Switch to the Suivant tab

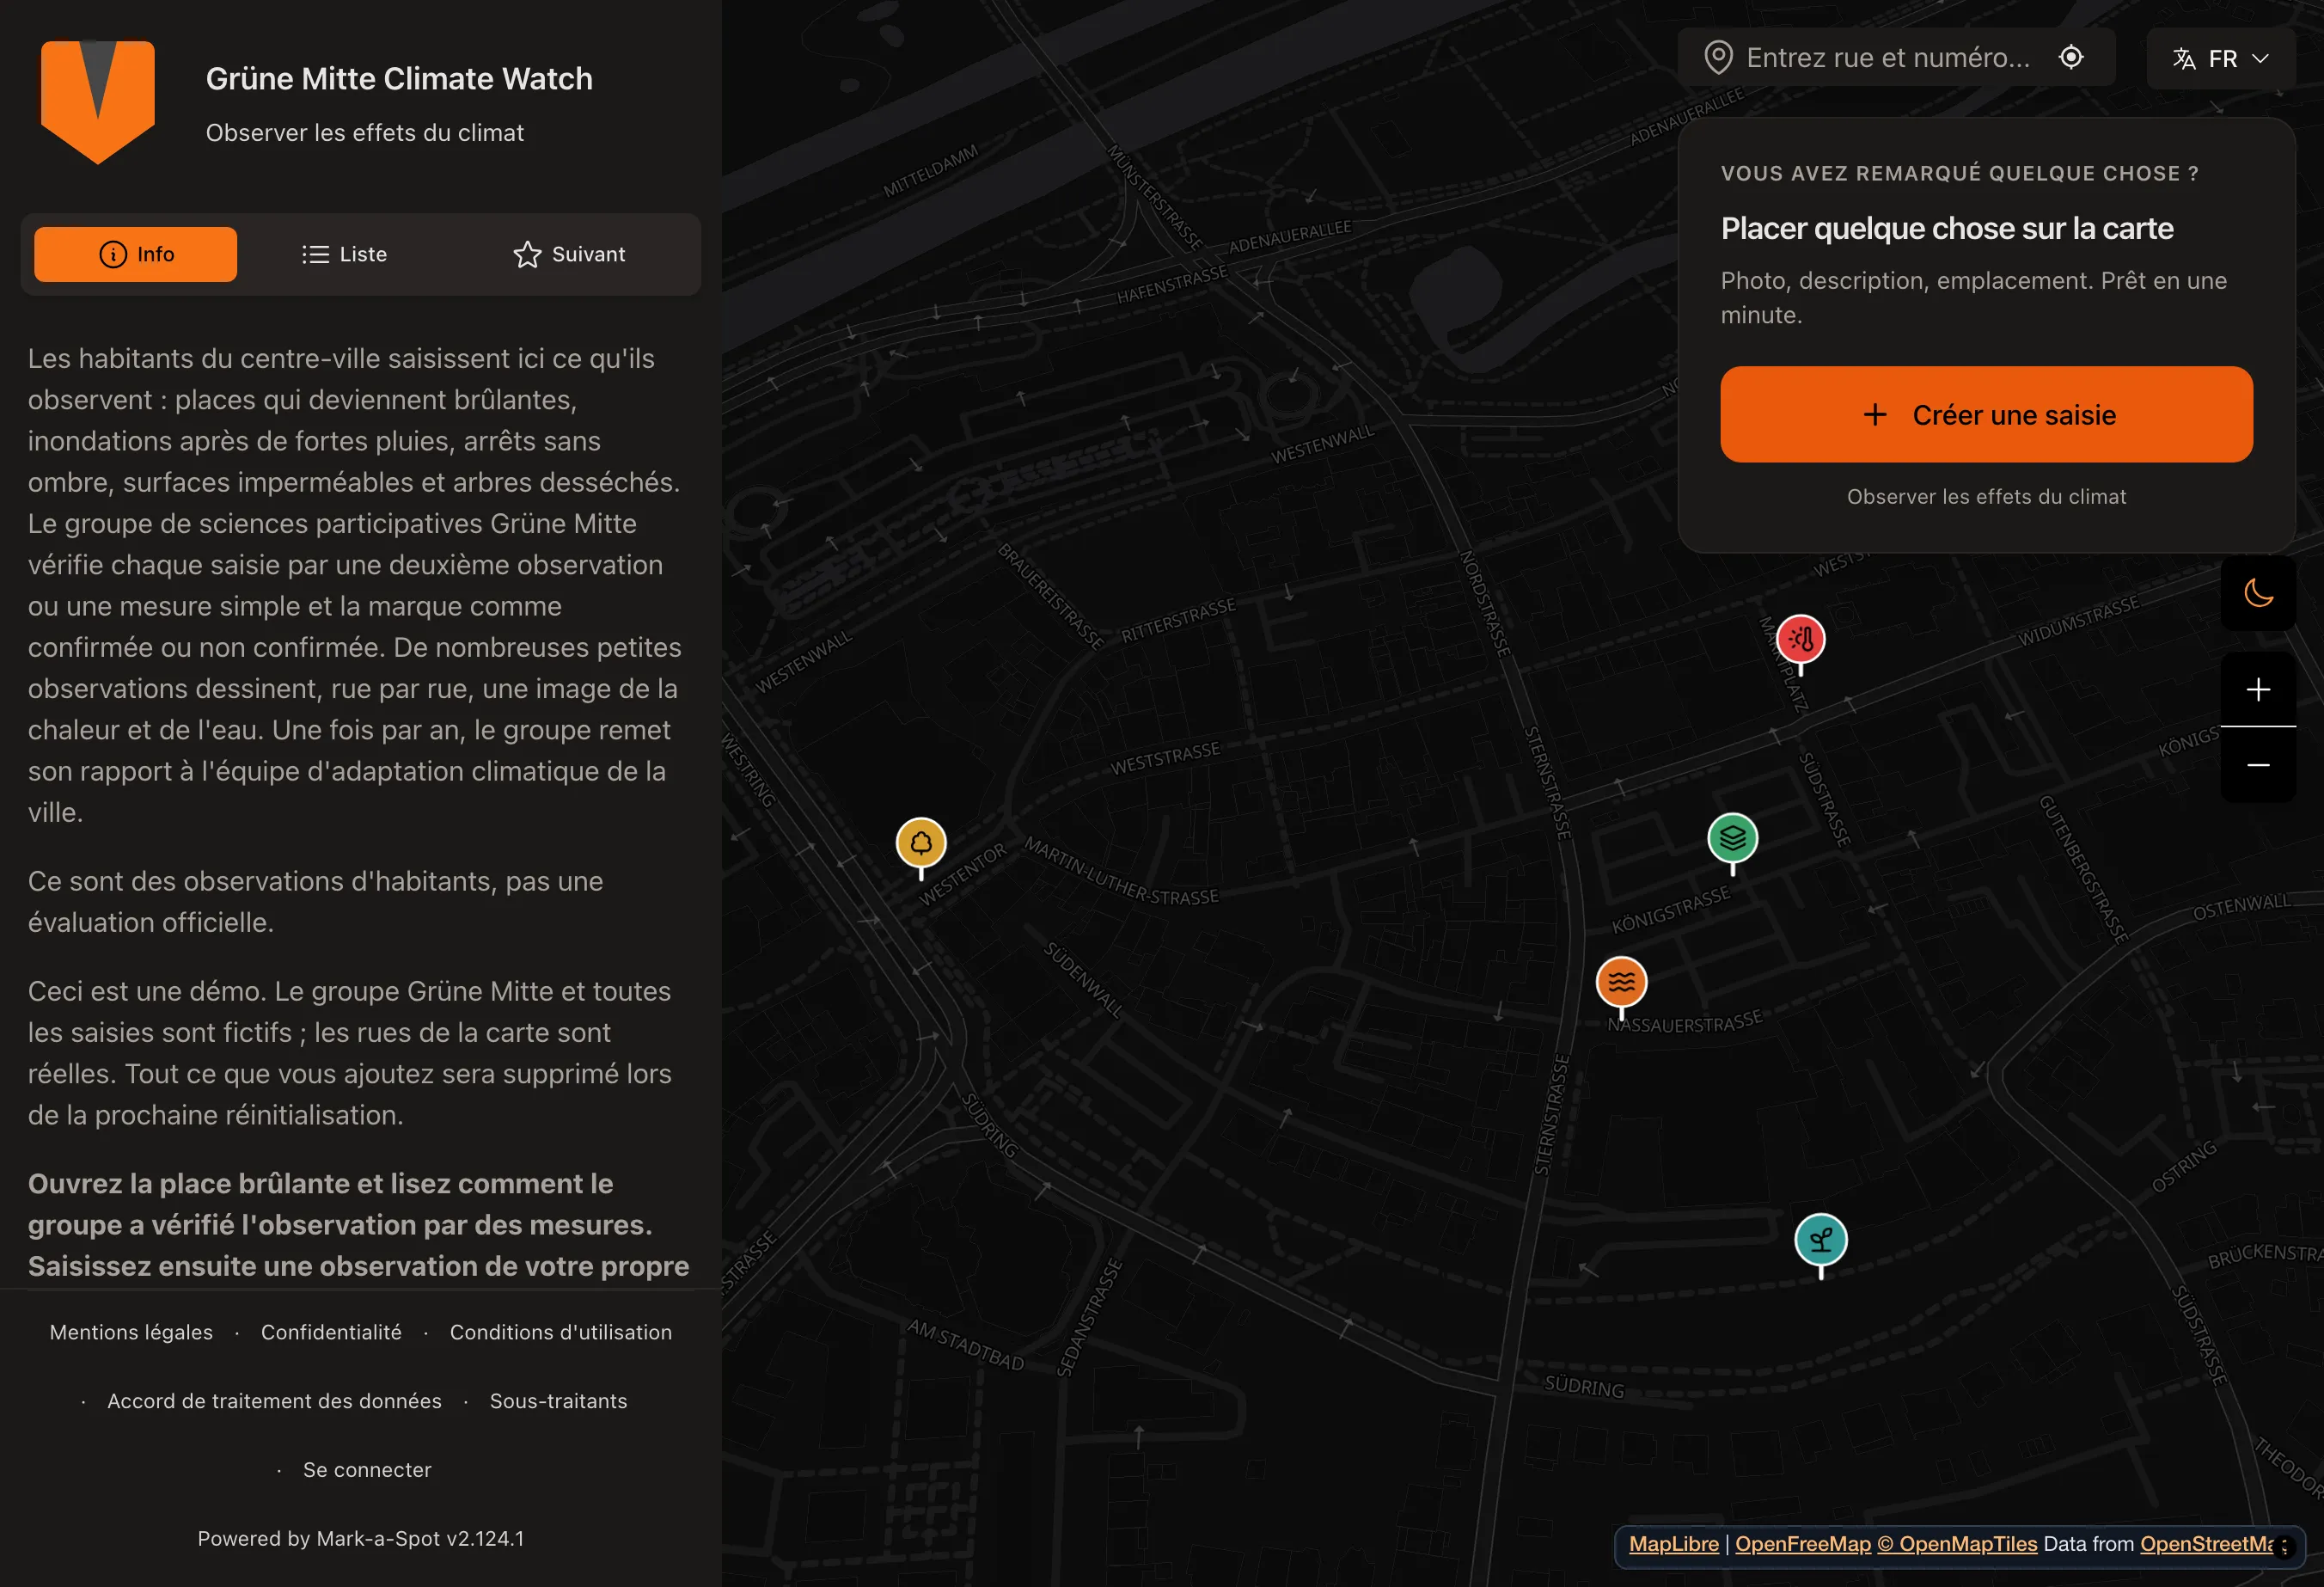569,255
